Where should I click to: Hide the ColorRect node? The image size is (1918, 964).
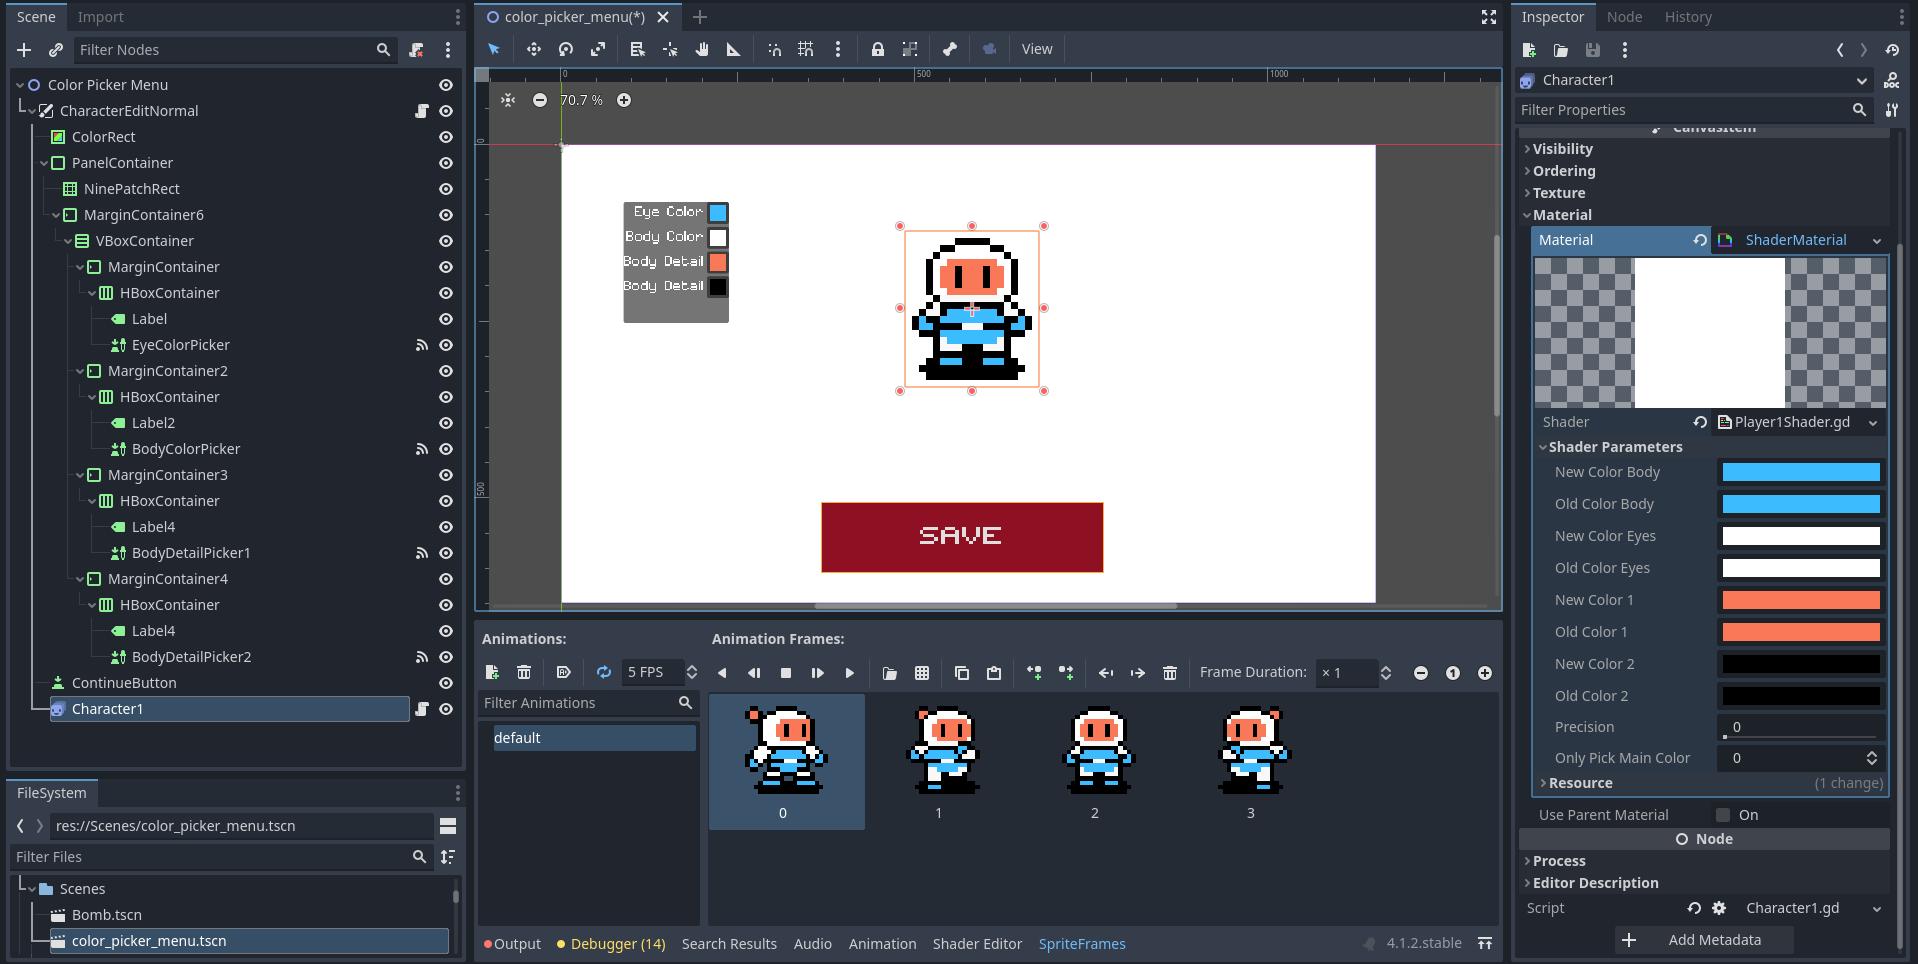click(446, 137)
